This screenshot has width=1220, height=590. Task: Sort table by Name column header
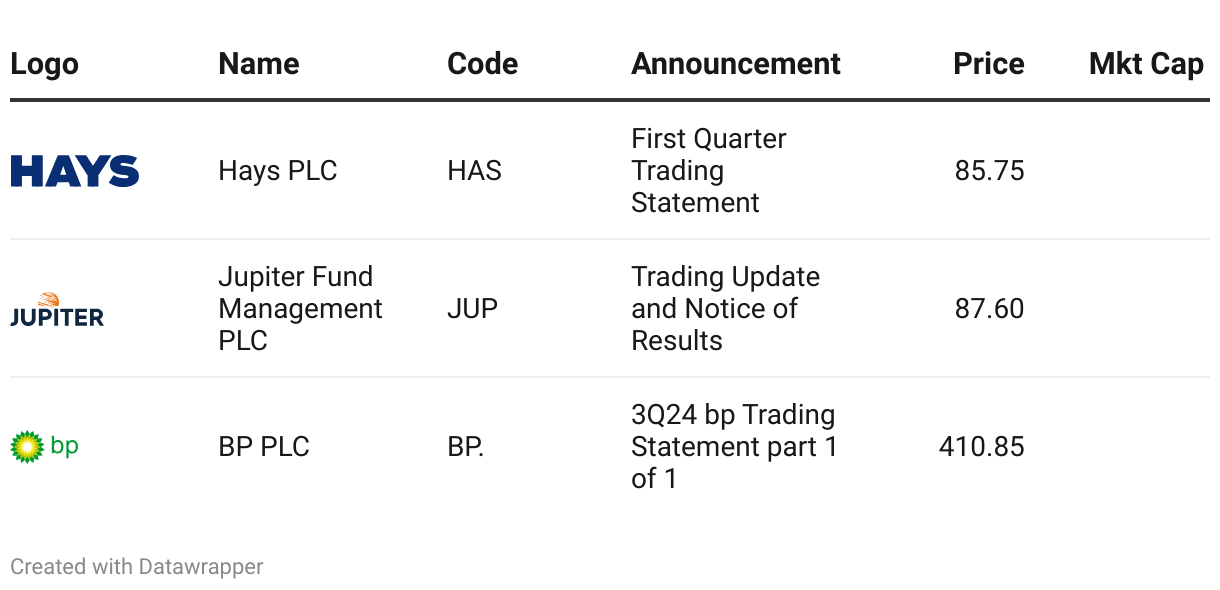[259, 64]
